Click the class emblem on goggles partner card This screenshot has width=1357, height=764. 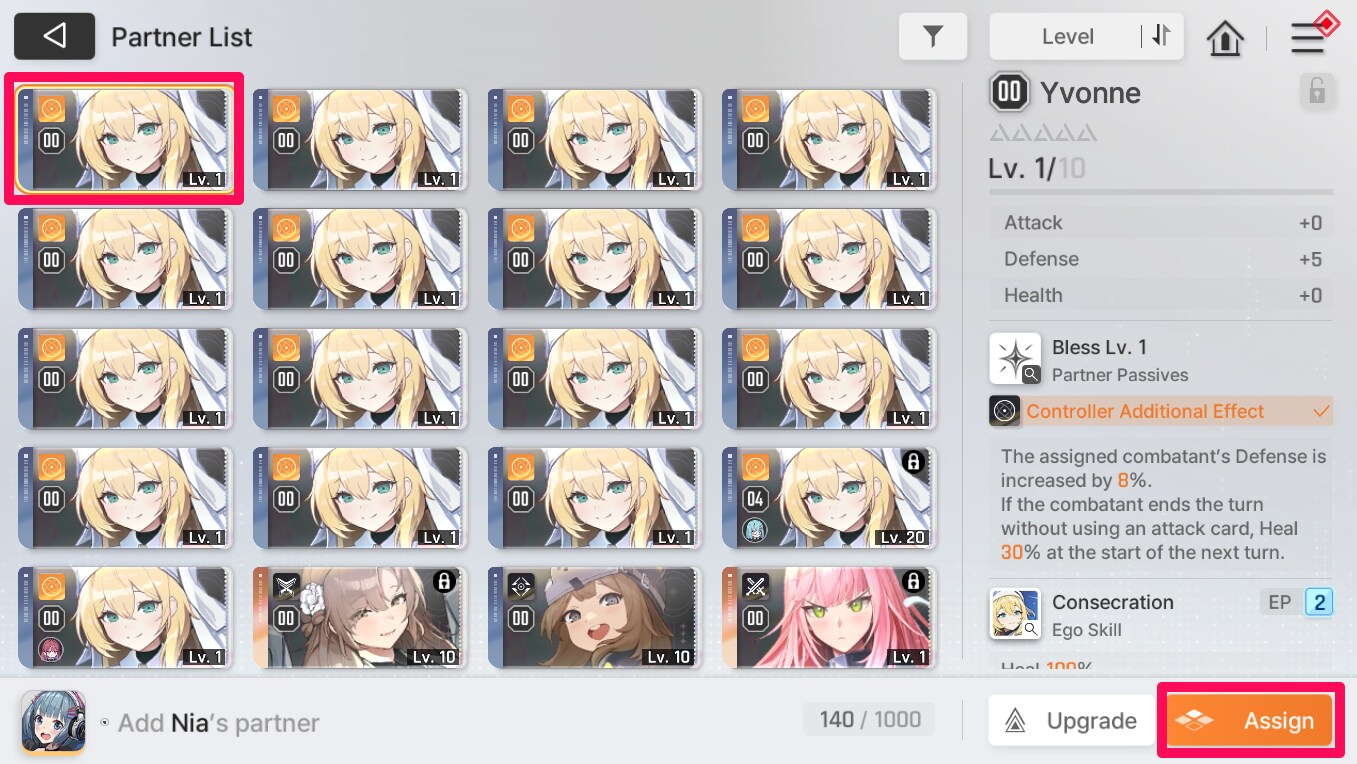point(520,587)
